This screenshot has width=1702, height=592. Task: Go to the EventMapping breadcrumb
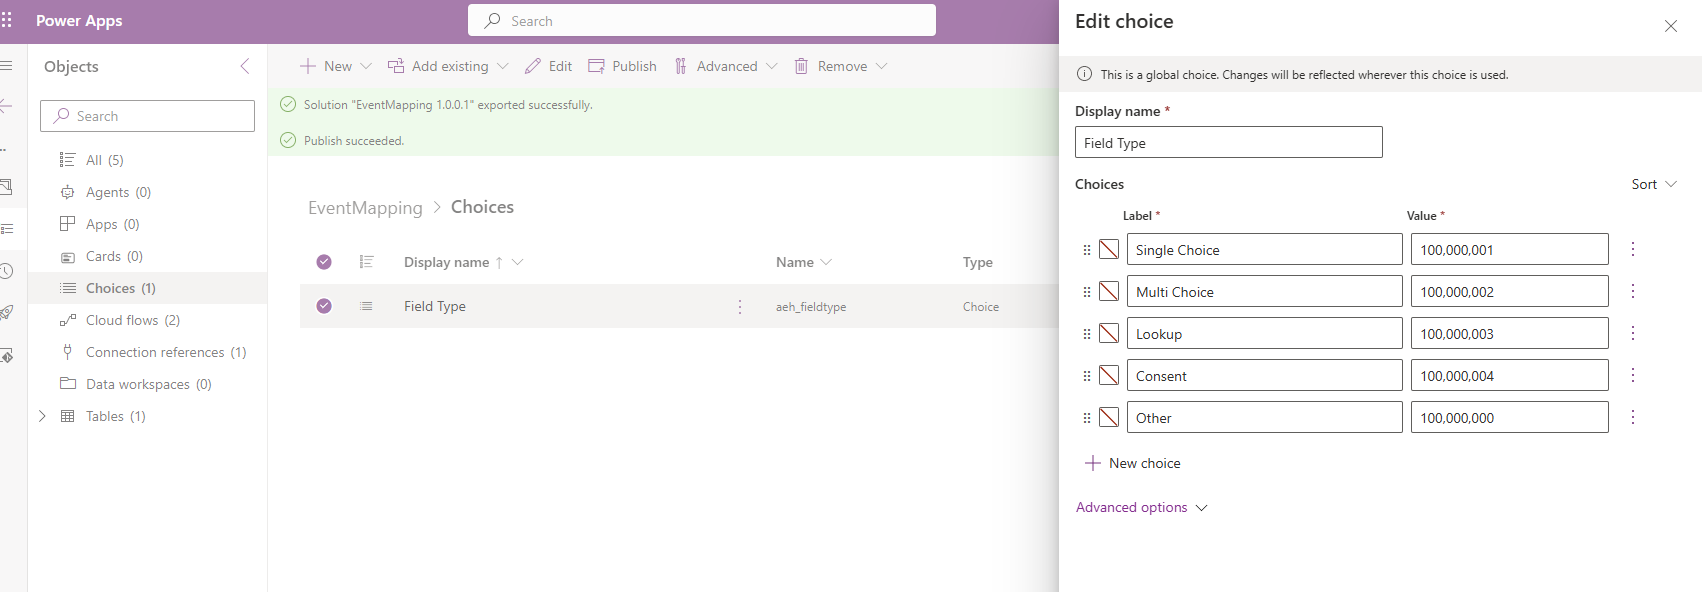(365, 208)
